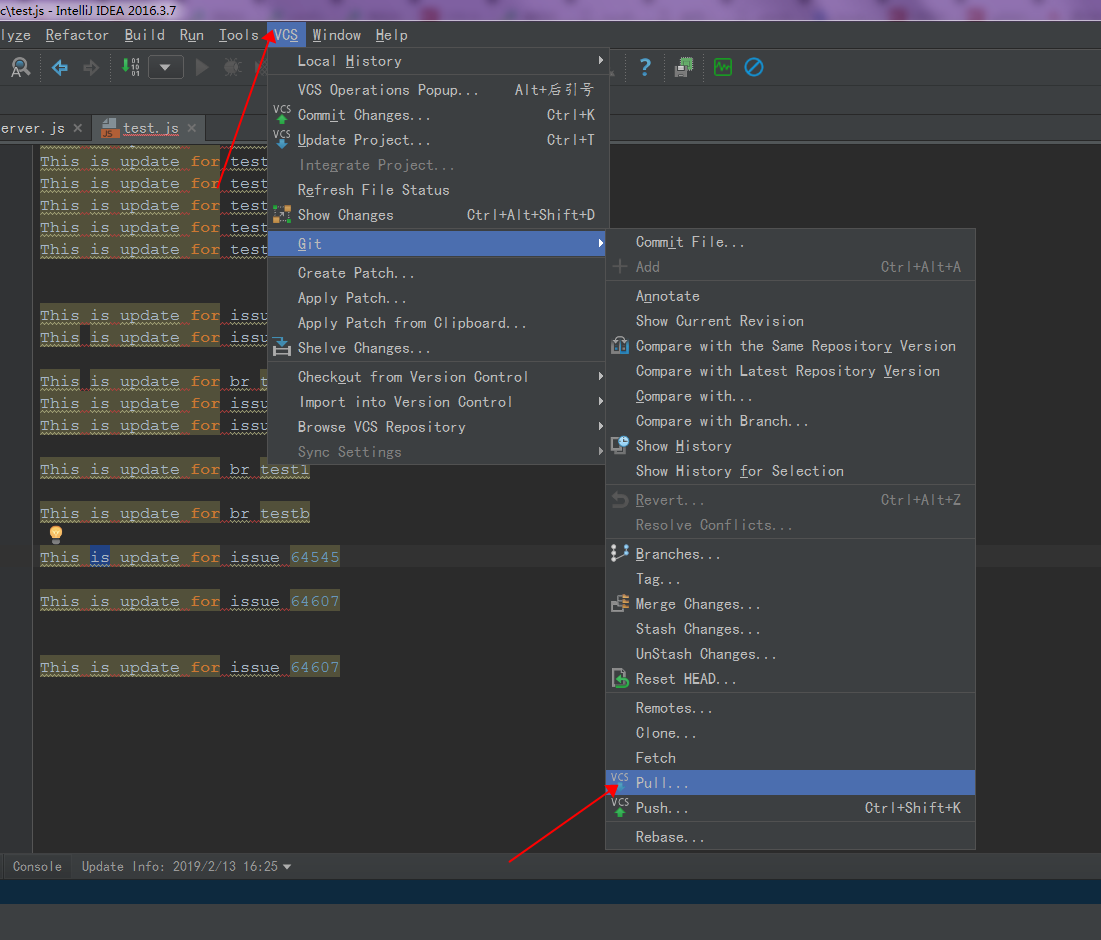
Task: Select Rebase in Git submenu
Action: coord(791,837)
